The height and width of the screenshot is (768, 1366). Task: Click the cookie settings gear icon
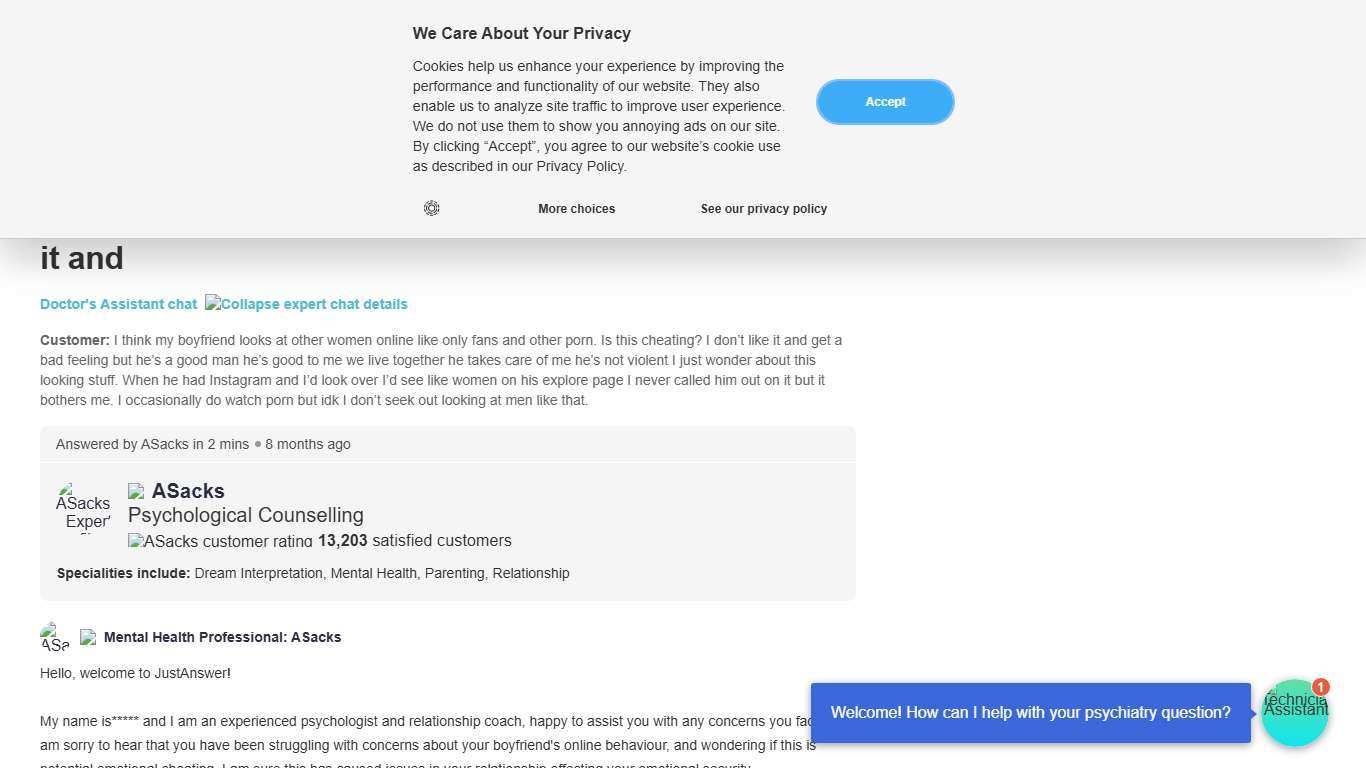[x=432, y=208]
